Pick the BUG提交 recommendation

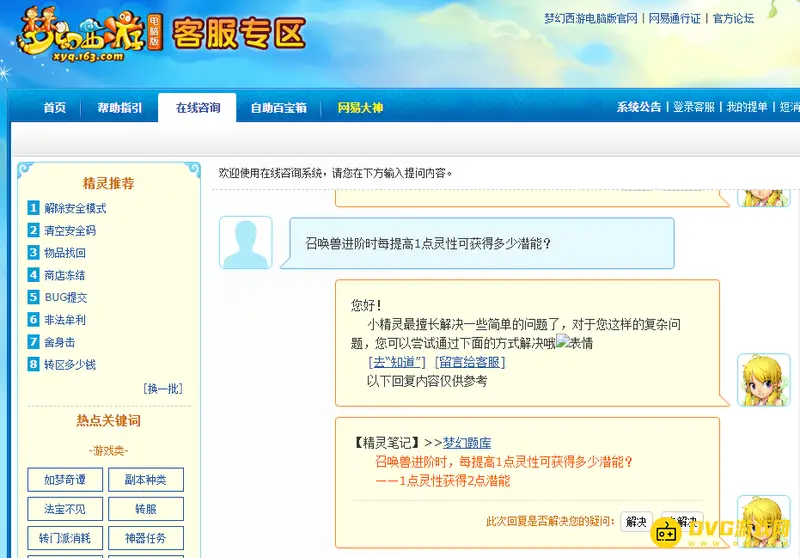pyautogui.click(x=66, y=297)
